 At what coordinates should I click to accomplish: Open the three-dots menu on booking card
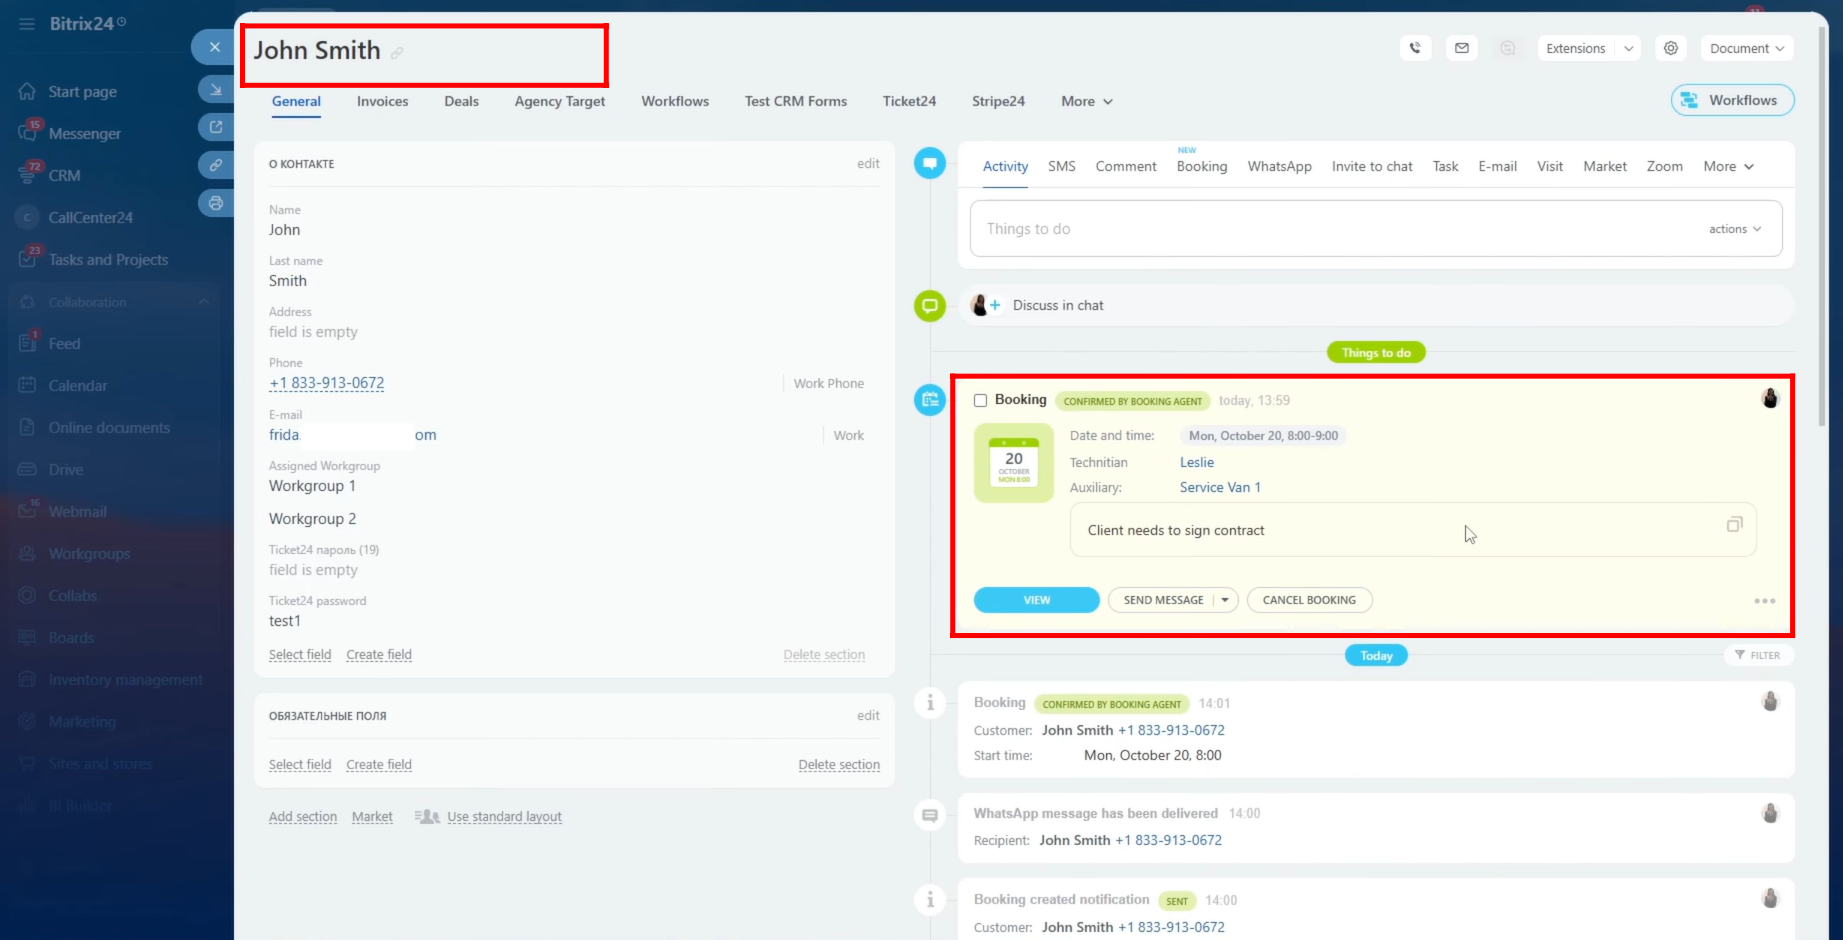click(x=1764, y=601)
